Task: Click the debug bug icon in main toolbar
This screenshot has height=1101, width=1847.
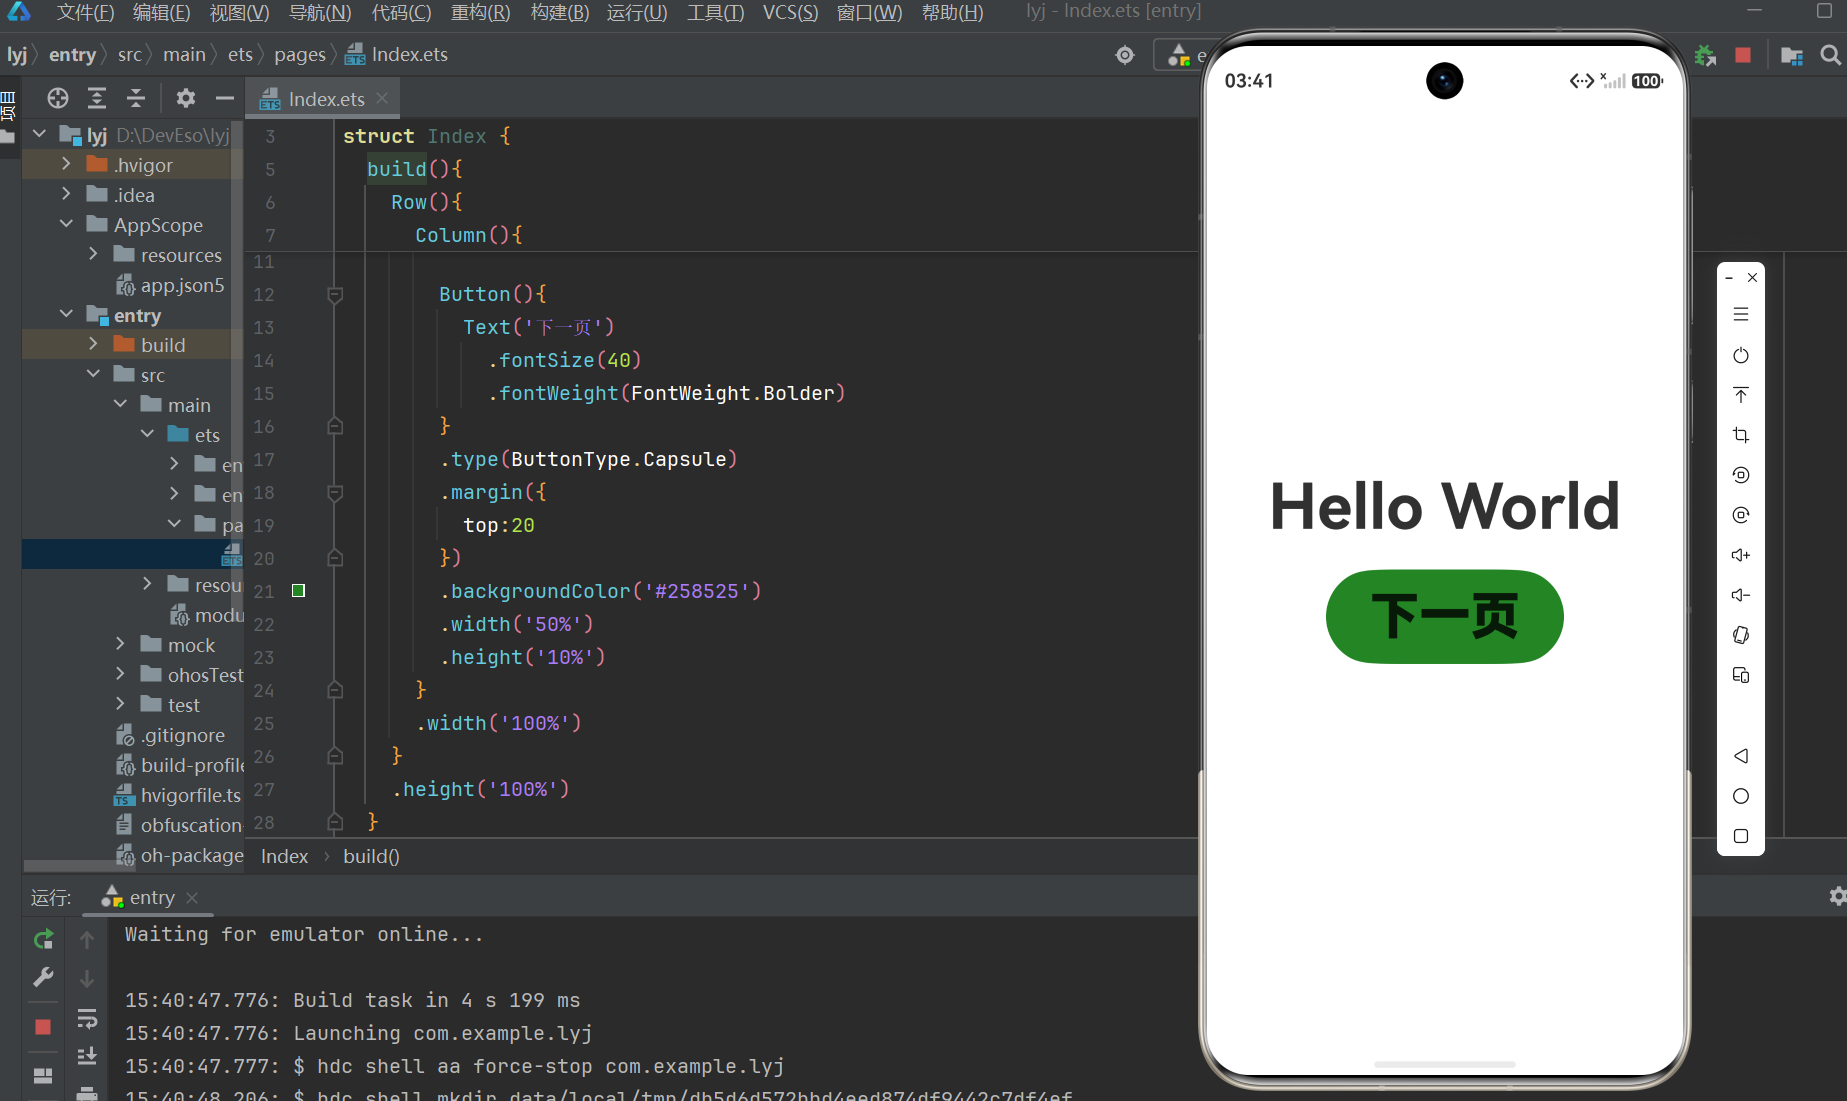Action: pyautogui.click(x=1705, y=55)
